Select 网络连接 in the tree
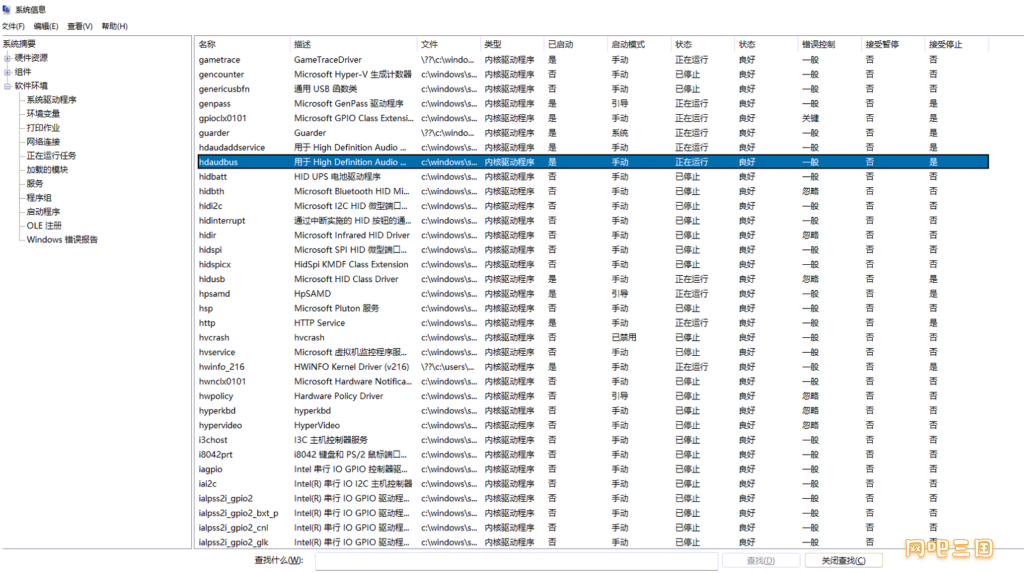 [x=43, y=142]
